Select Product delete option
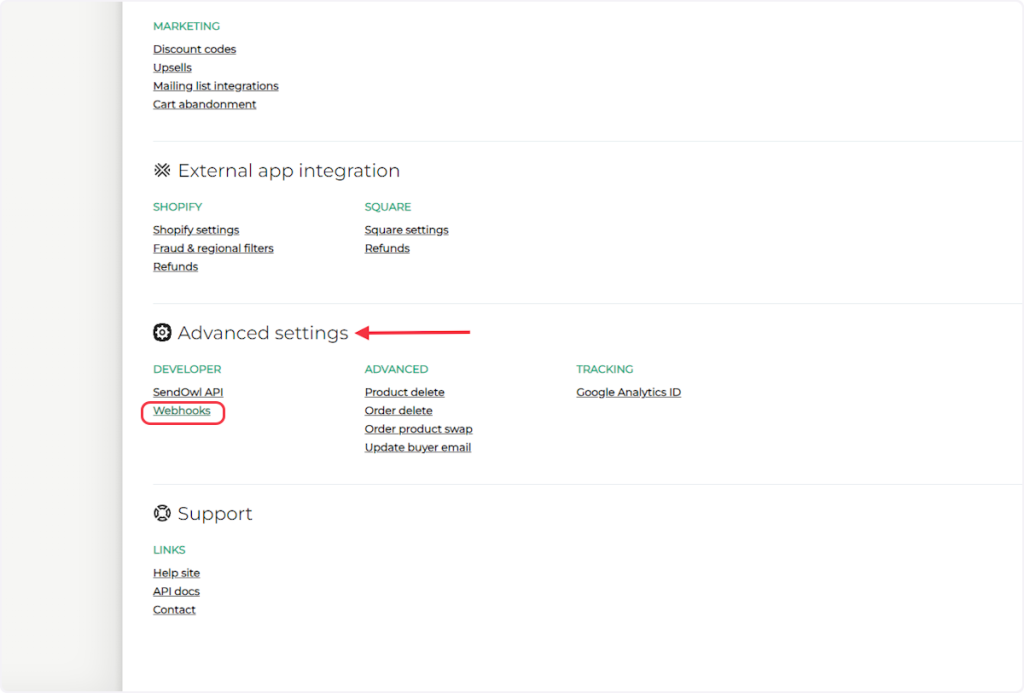 (x=404, y=393)
